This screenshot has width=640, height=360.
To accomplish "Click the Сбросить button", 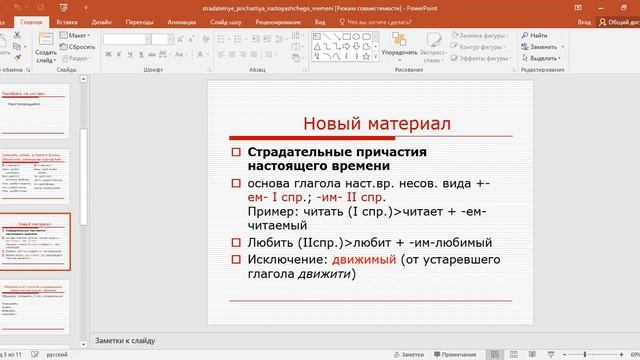I will tap(78, 47).
